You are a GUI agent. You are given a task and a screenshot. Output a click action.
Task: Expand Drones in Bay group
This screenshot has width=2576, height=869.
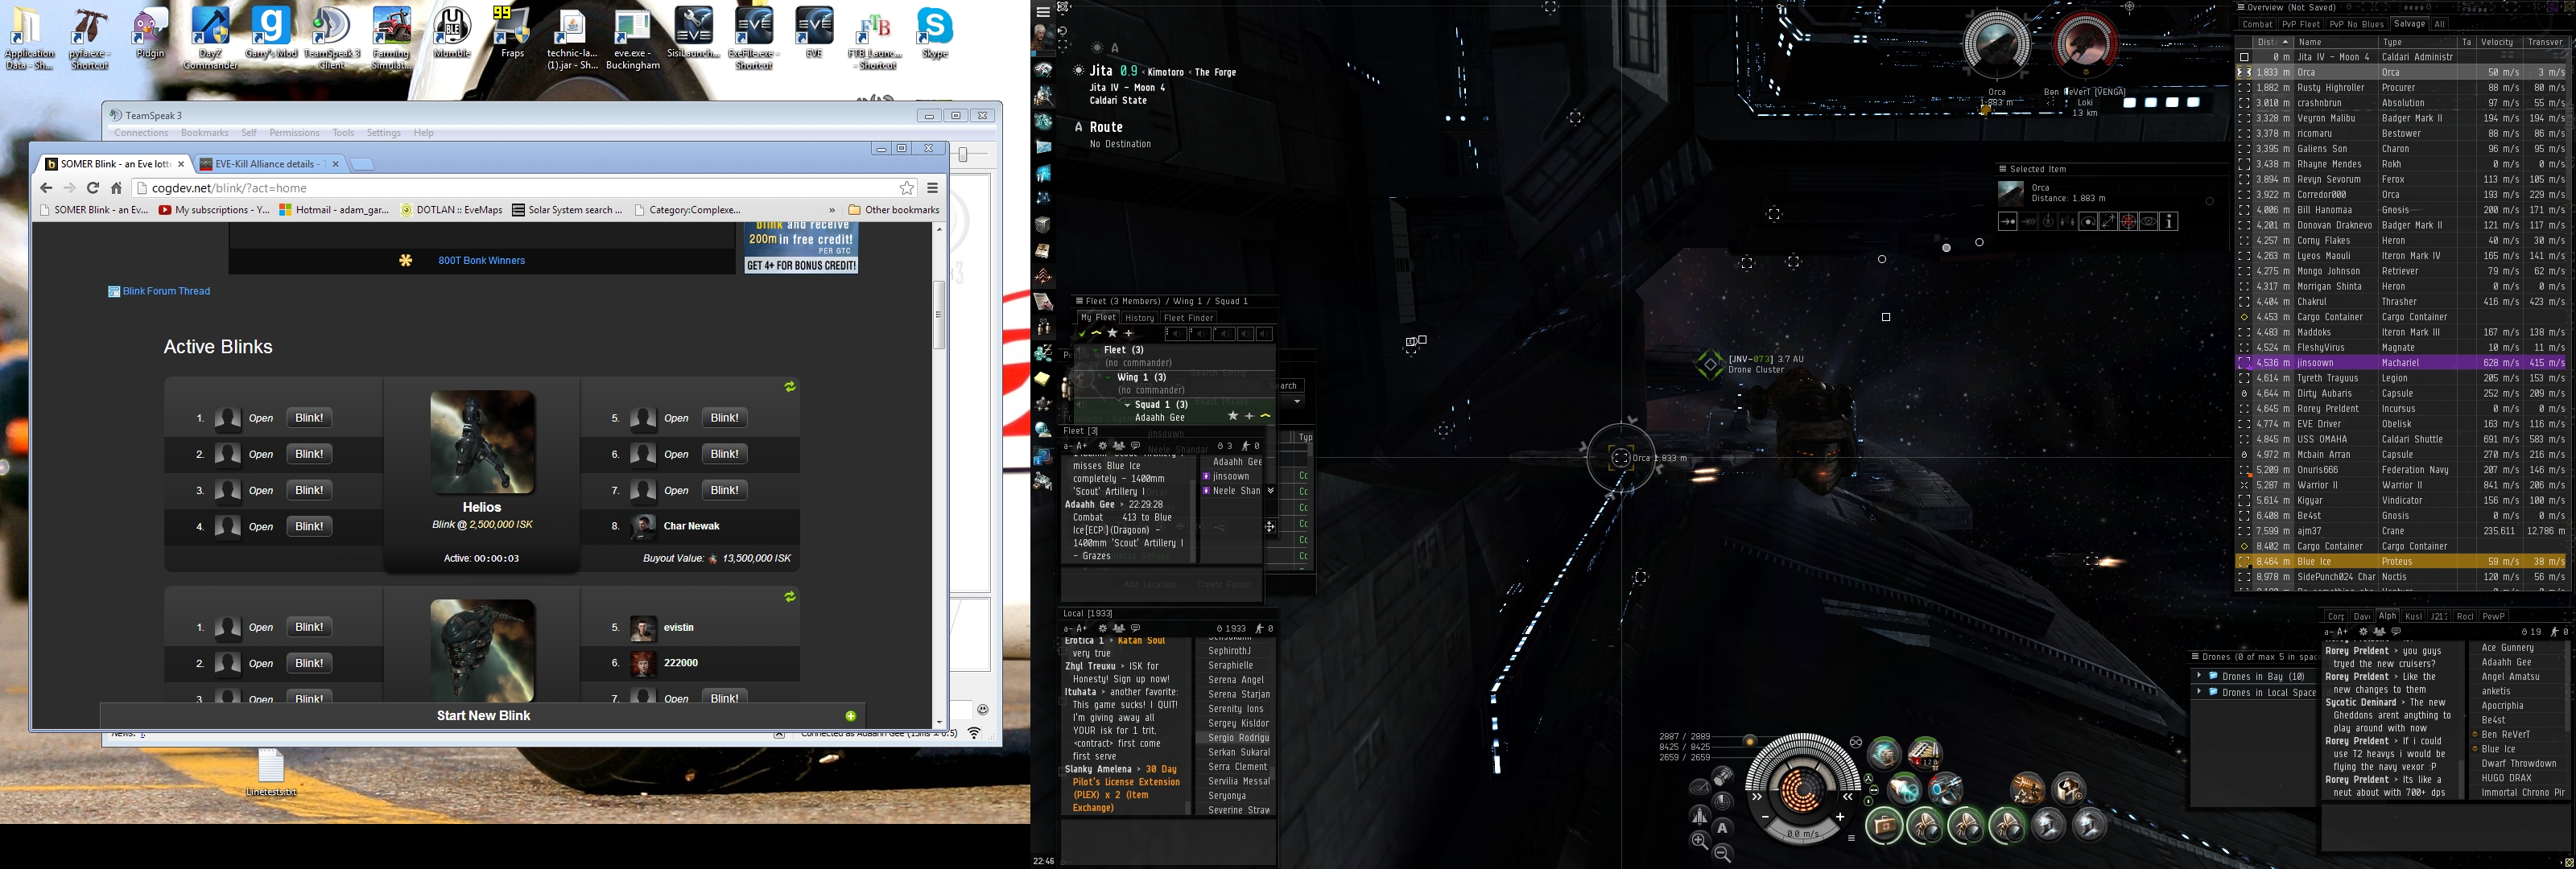pyautogui.click(x=2199, y=676)
